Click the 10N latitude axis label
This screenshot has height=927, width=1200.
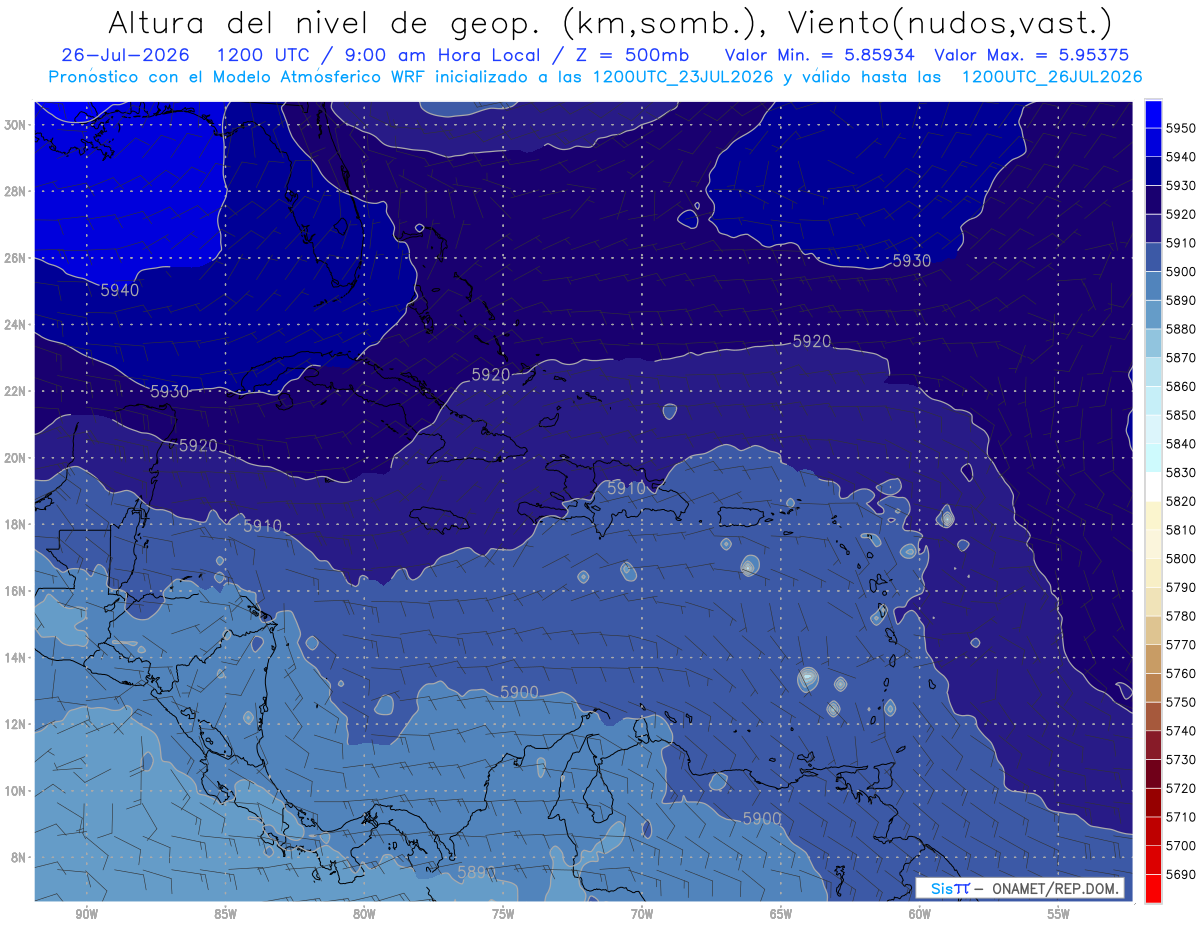click(15, 791)
